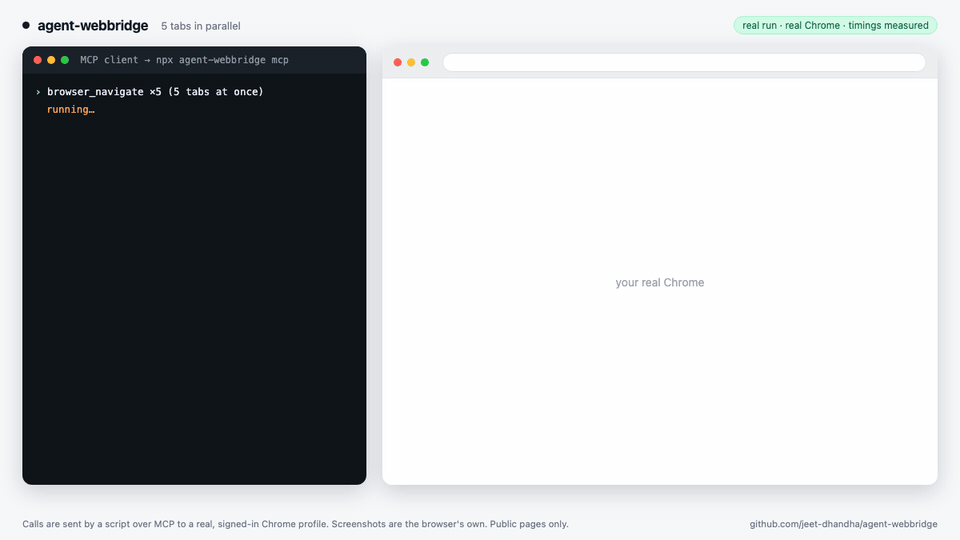Click the green zoom dot on Chrome window

click(425, 62)
